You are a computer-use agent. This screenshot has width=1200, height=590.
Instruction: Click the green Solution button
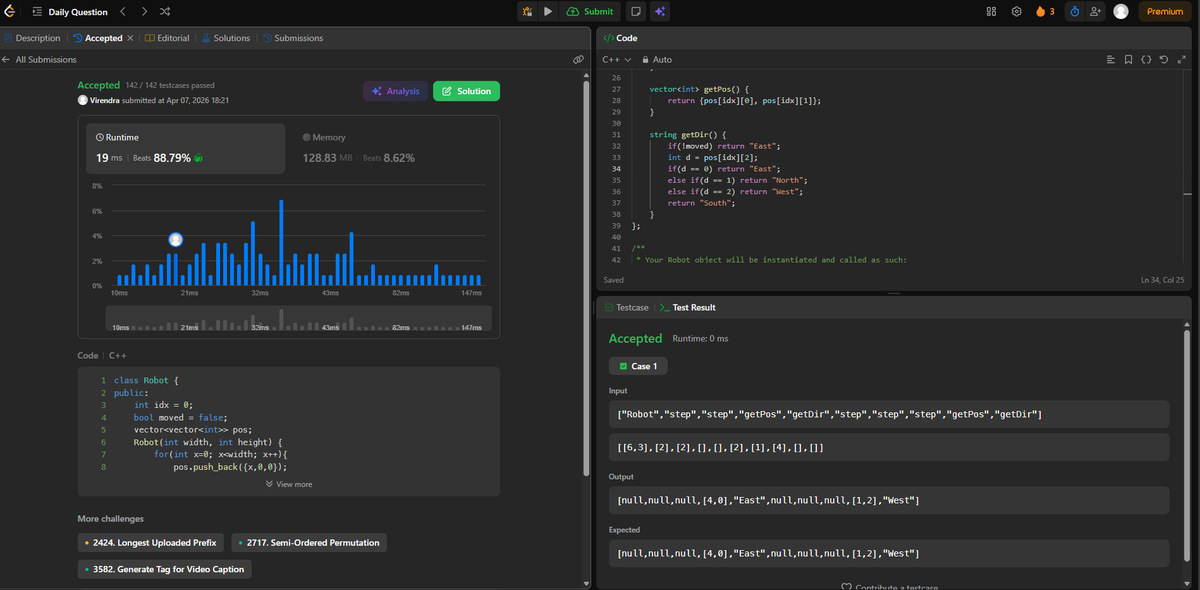[x=467, y=91]
